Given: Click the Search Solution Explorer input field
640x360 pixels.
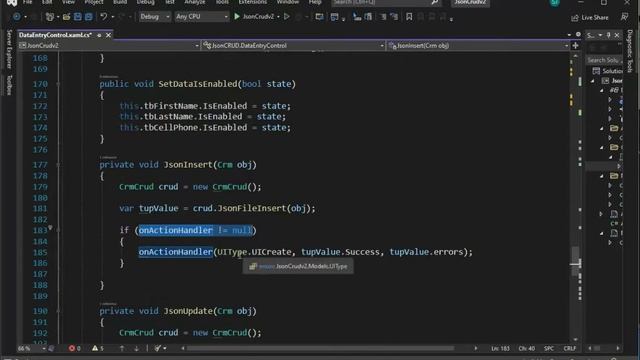Looking at the screenshot, I should coord(604,60).
